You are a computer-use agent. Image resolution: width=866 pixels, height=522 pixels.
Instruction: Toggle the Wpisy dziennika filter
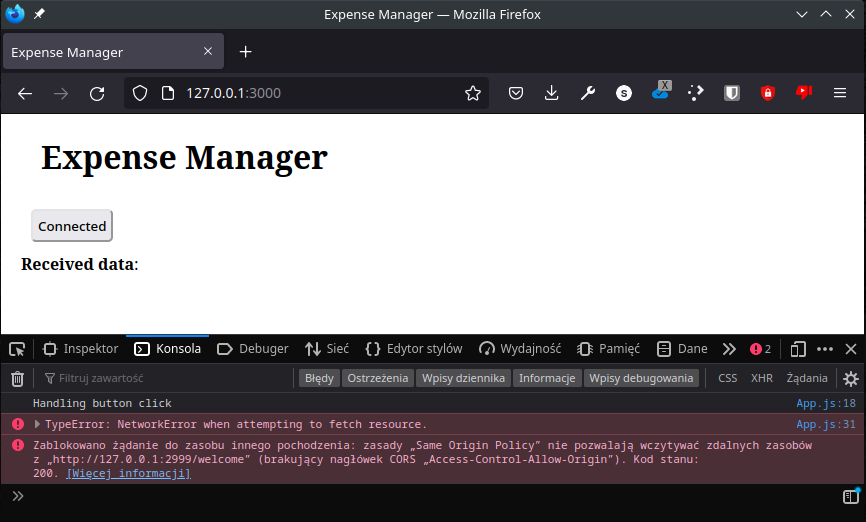(x=463, y=378)
